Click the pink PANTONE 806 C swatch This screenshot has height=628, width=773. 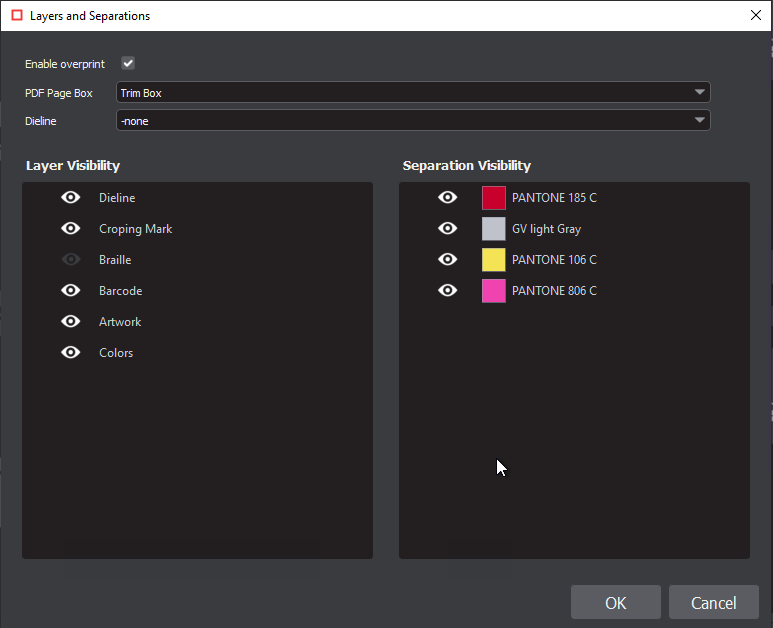[494, 291]
